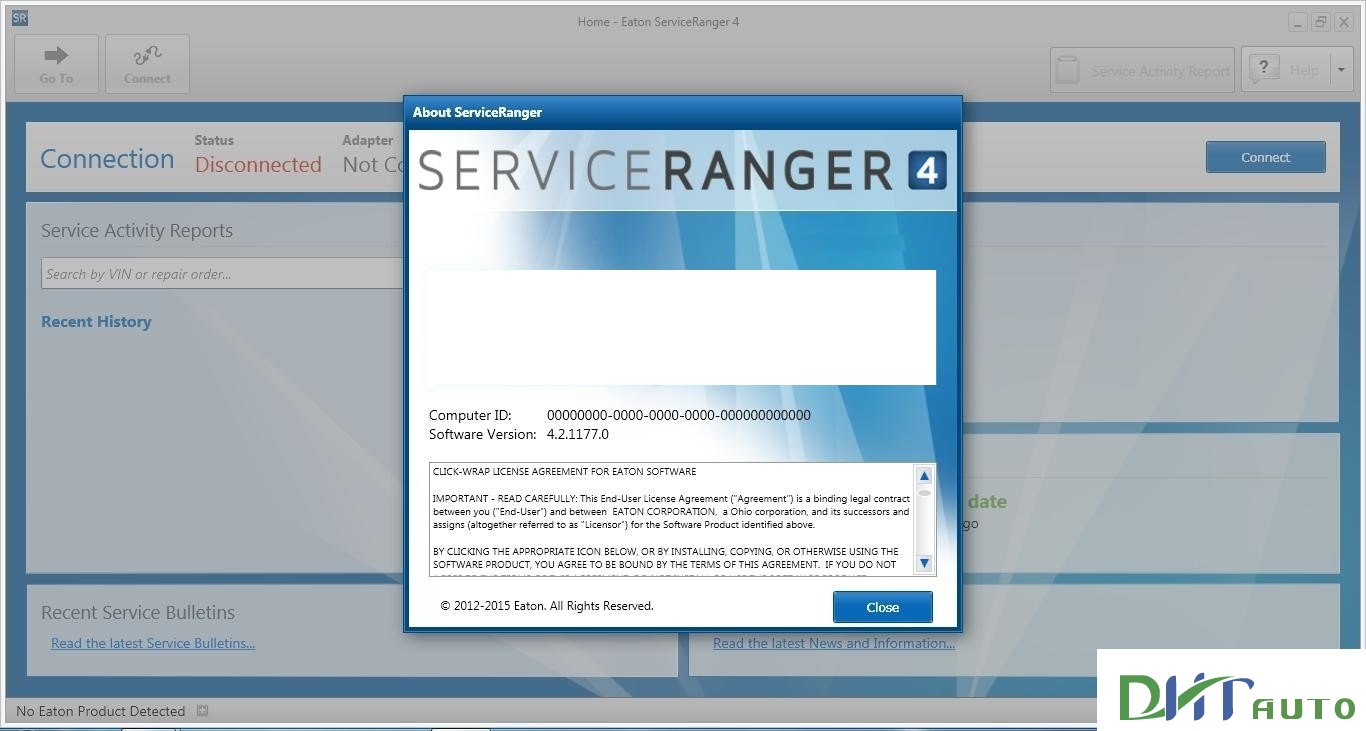The image size is (1366, 731).
Task: Open Recent History
Action: tap(96, 321)
